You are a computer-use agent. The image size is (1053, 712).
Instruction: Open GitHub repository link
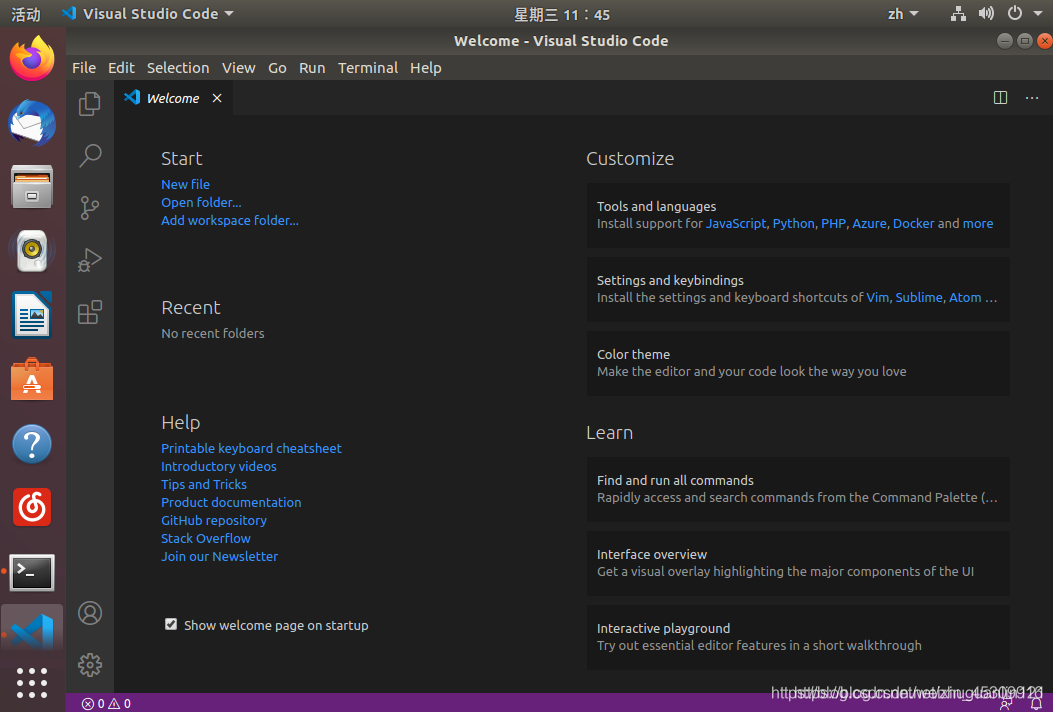pos(214,521)
